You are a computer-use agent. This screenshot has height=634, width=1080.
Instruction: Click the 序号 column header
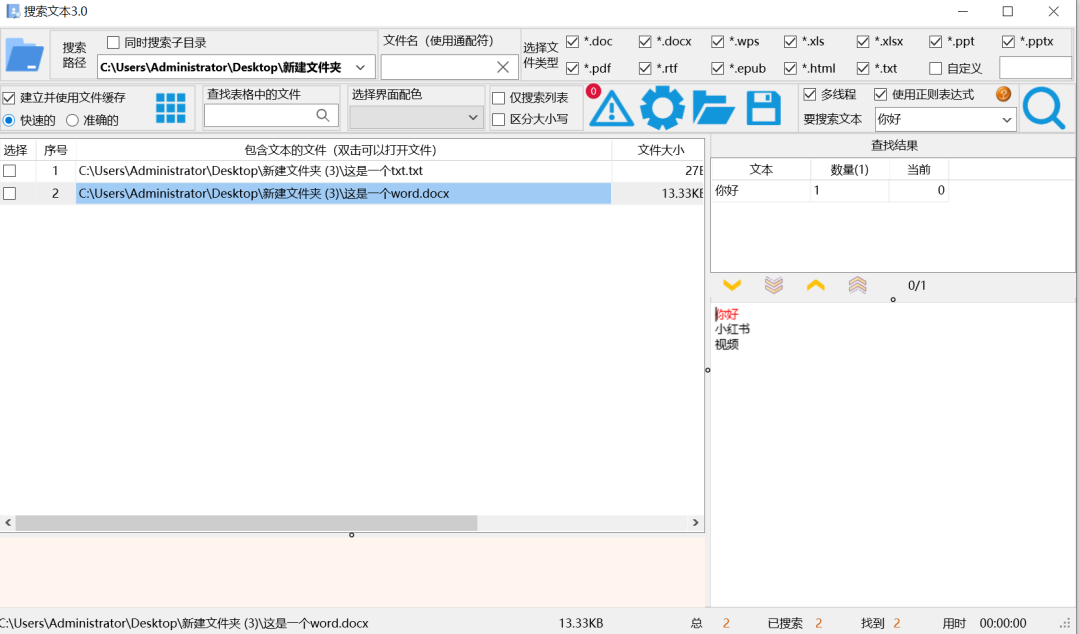click(55, 150)
